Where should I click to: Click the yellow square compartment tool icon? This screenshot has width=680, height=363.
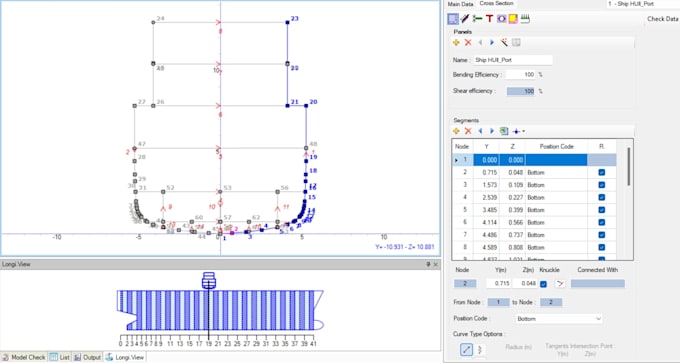tap(513, 19)
